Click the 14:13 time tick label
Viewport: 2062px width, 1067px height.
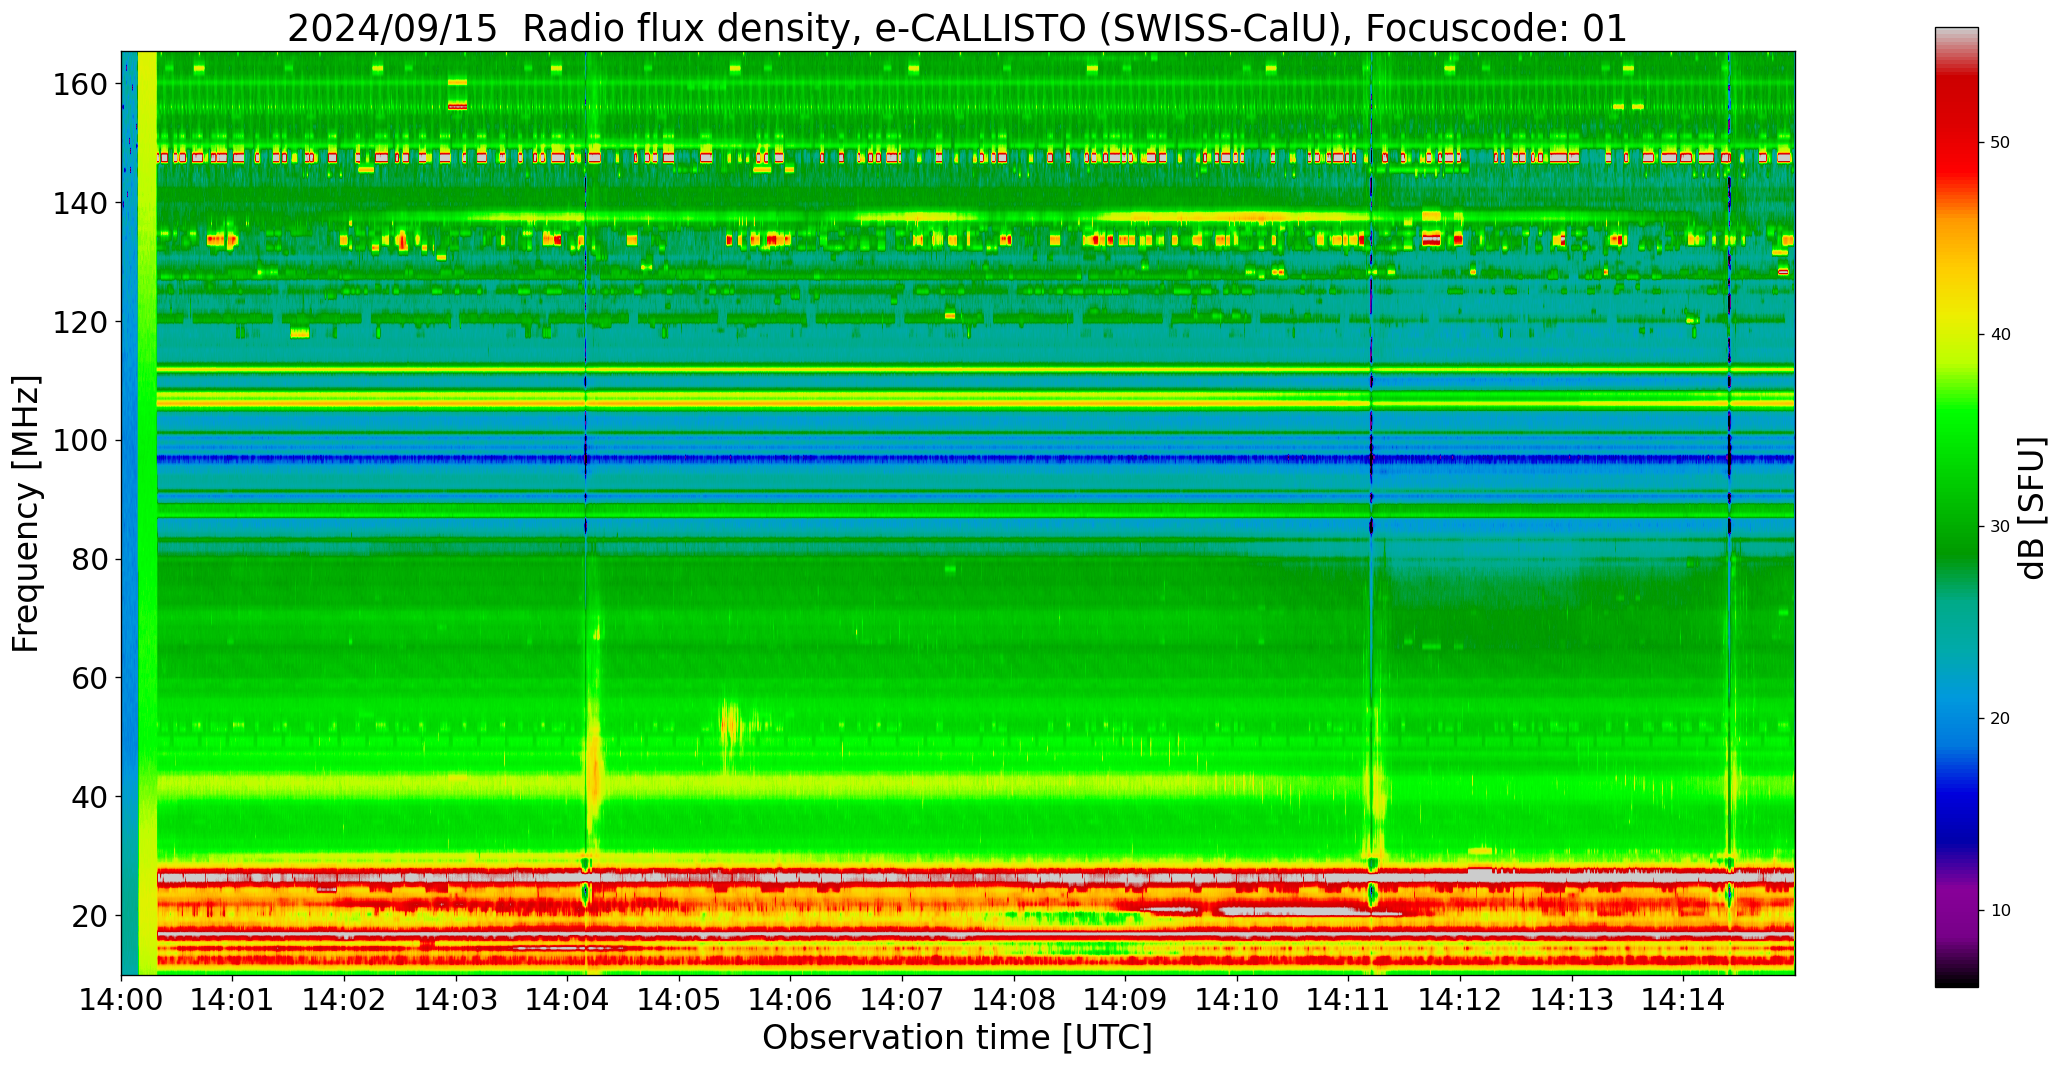click(1571, 1001)
